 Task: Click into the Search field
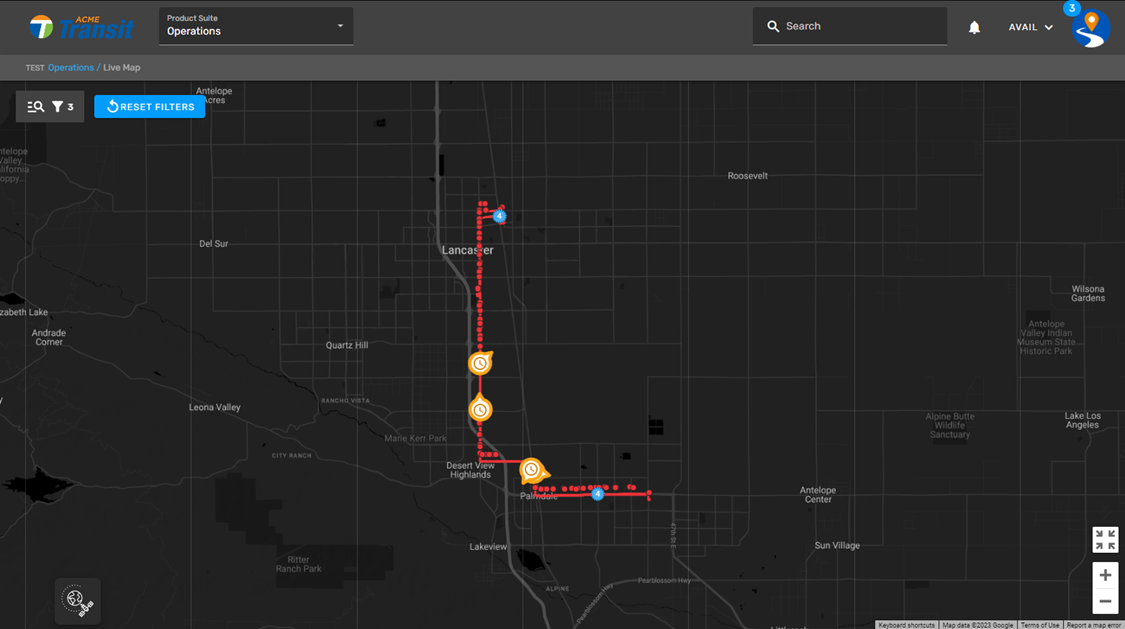[849, 26]
